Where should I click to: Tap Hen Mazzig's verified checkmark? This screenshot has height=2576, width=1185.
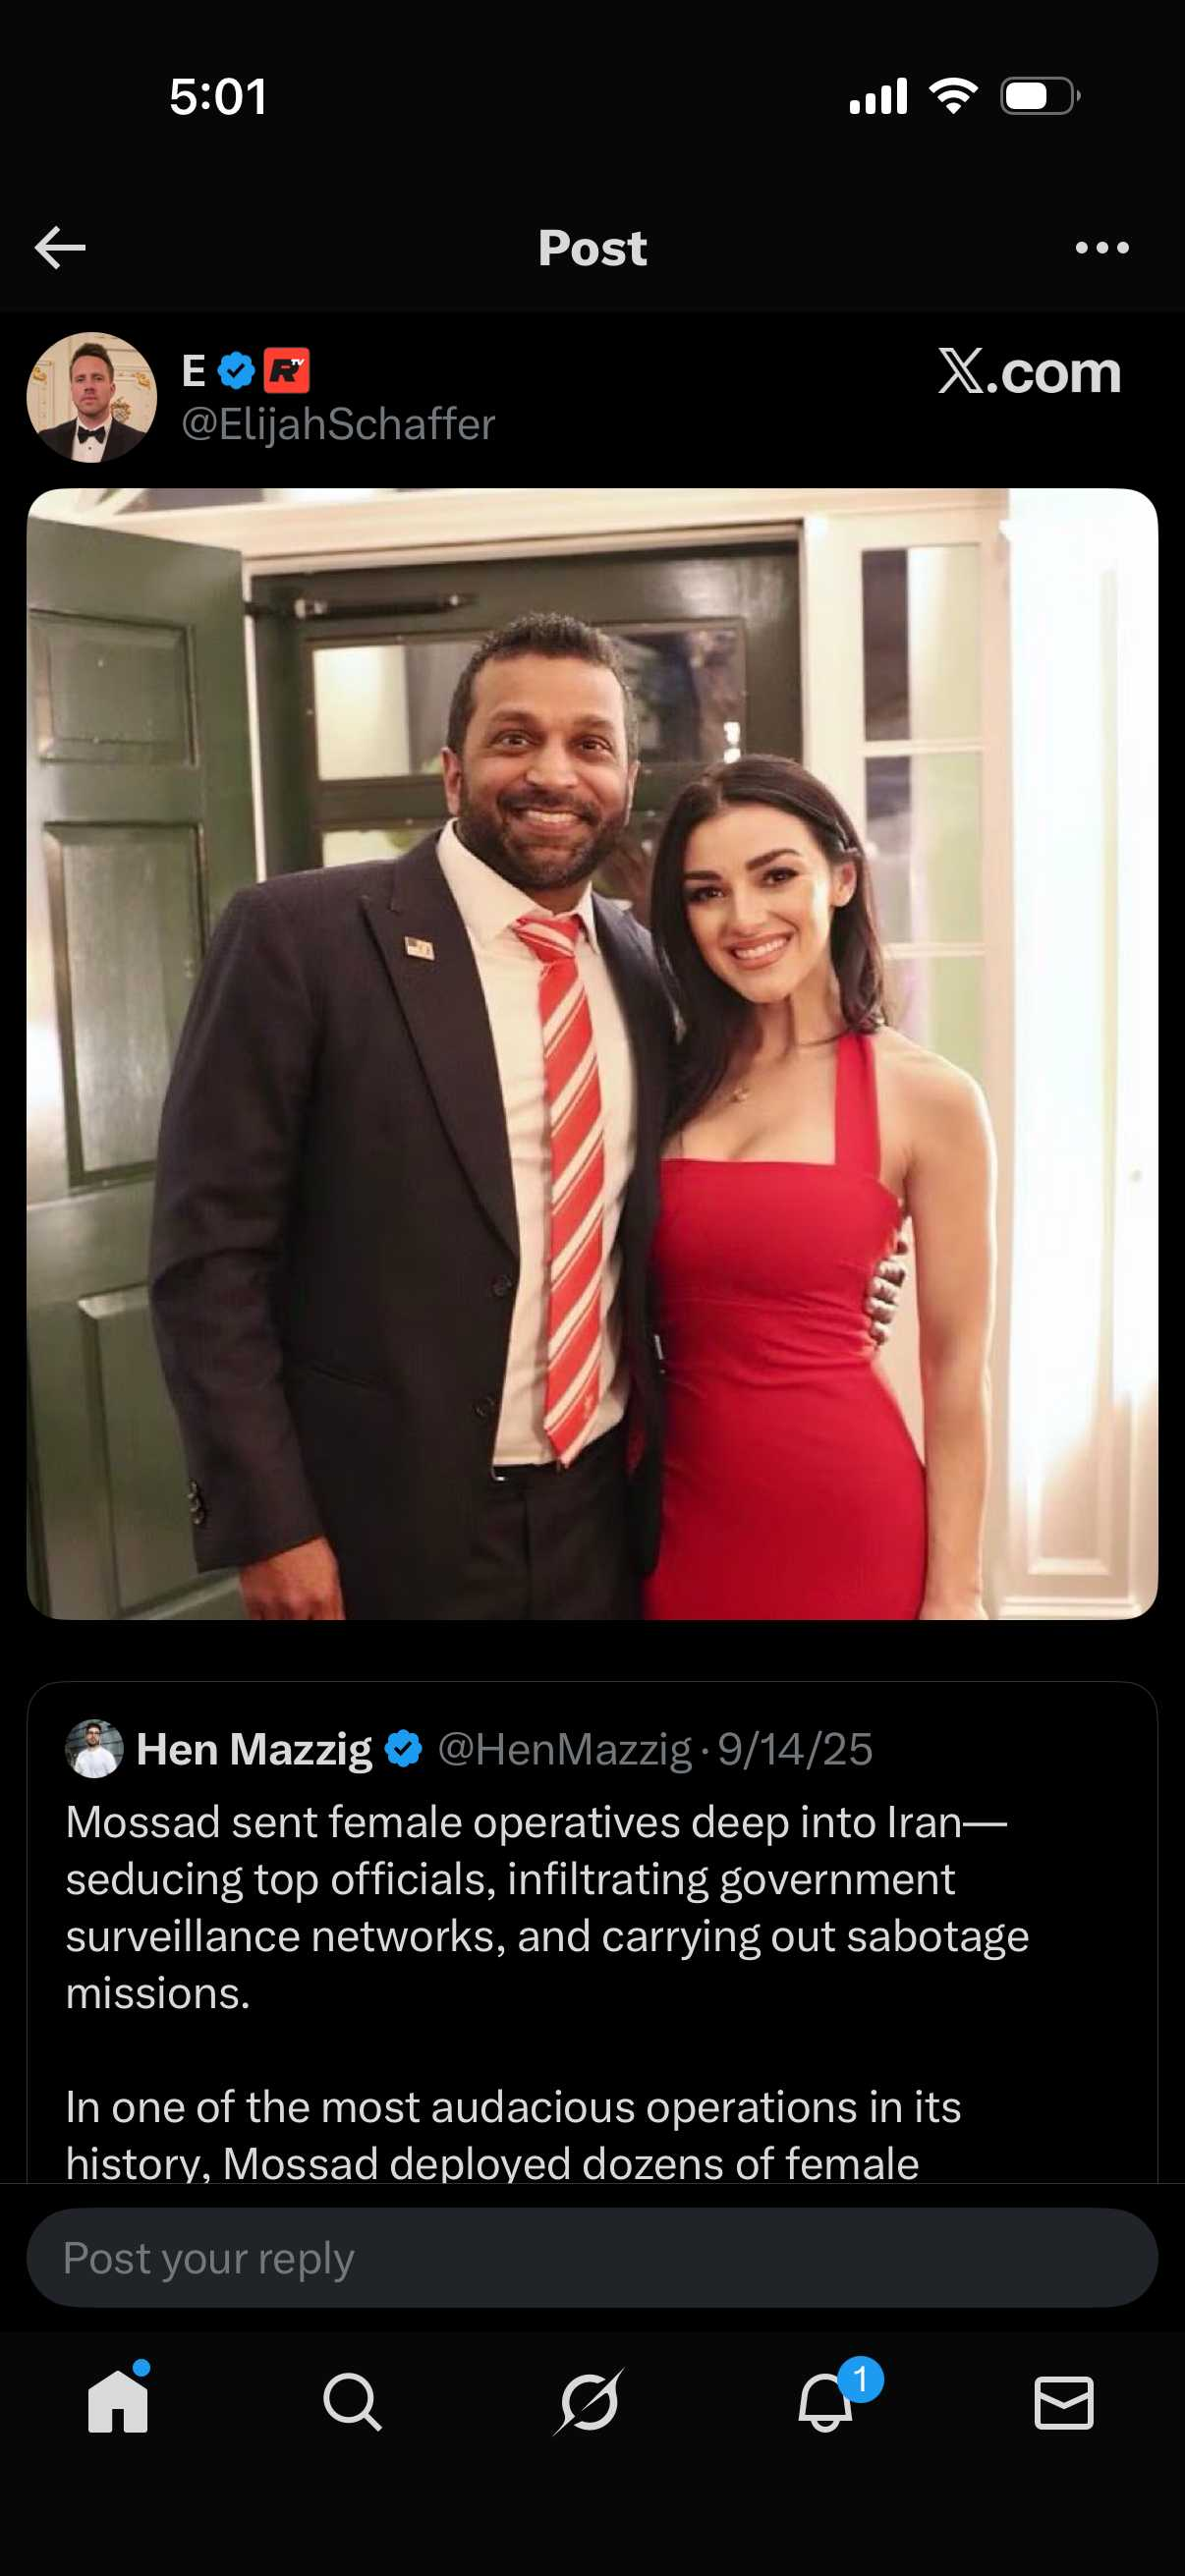click(404, 1750)
